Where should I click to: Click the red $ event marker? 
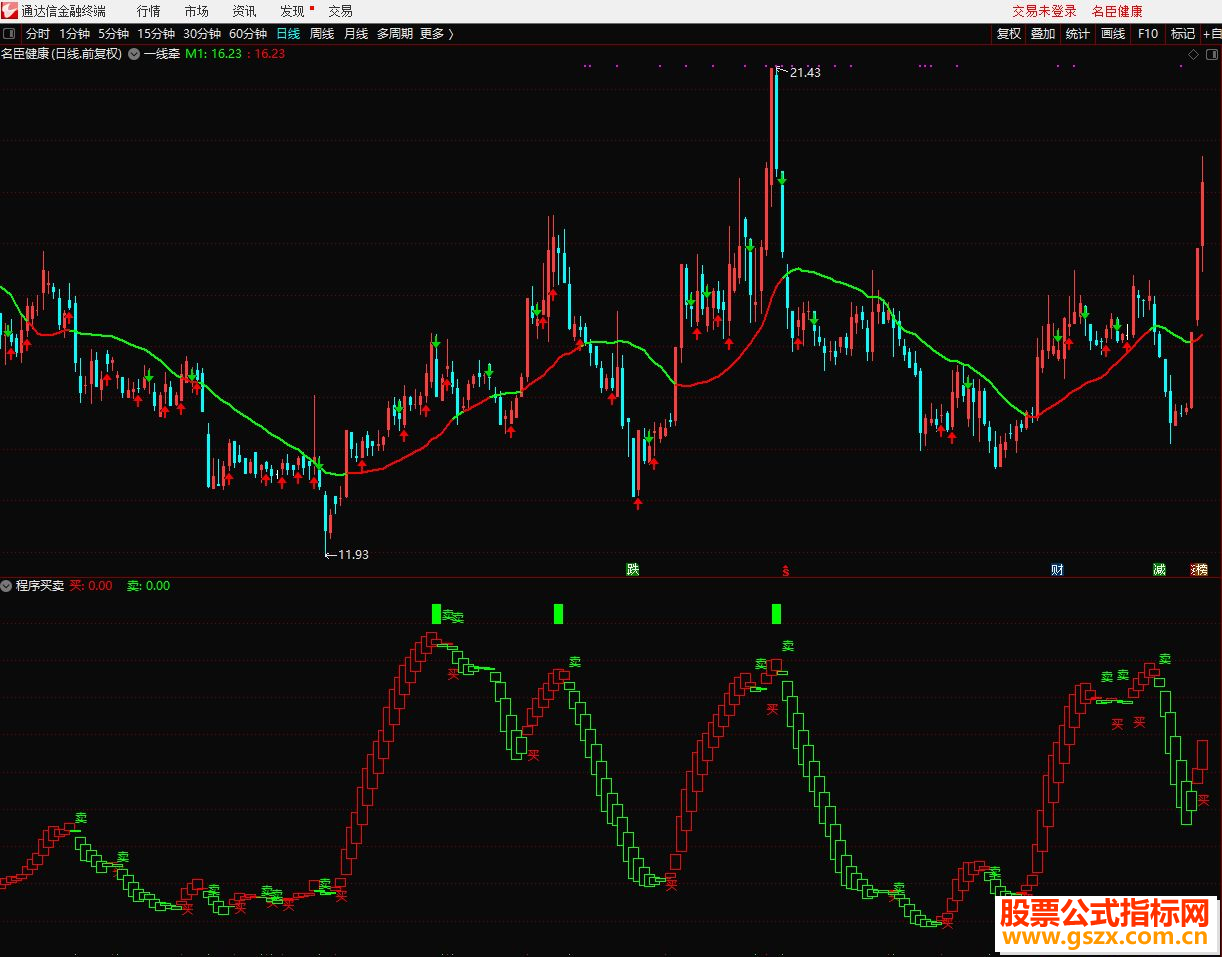786,571
